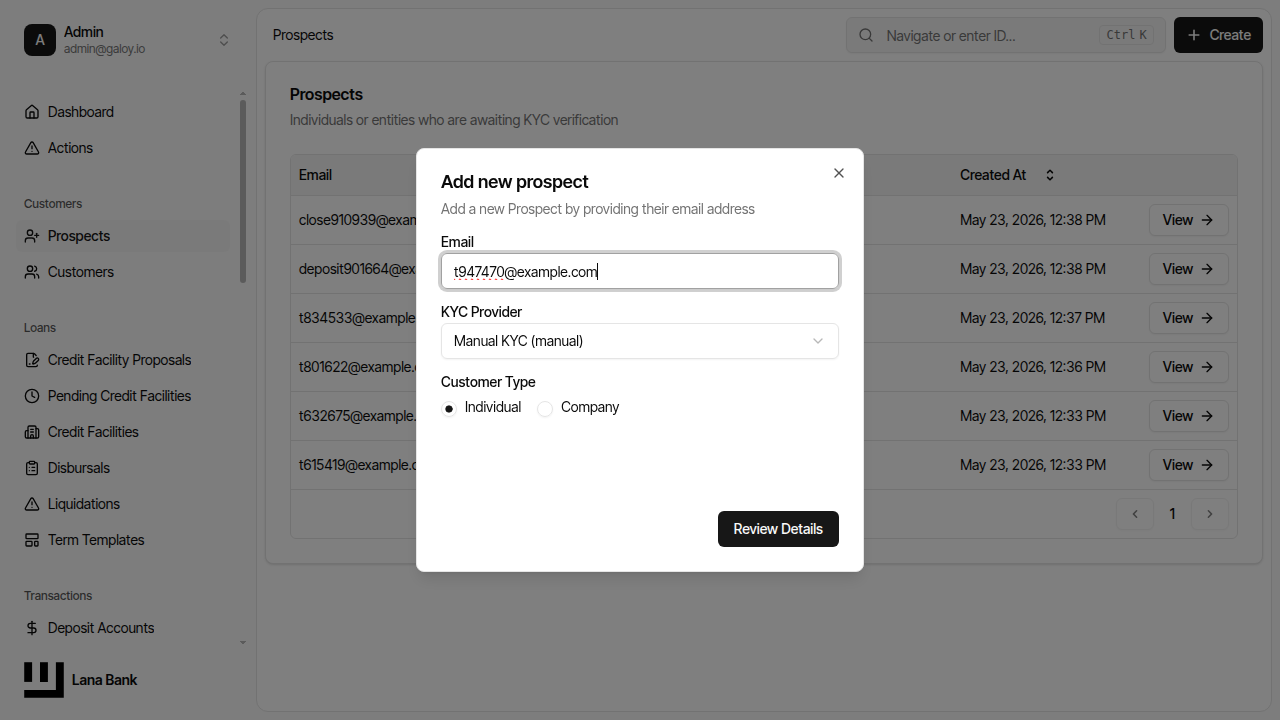This screenshot has width=1280, height=720.
Task: Click the Dashboard home icon
Action: click(x=32, y=112)
